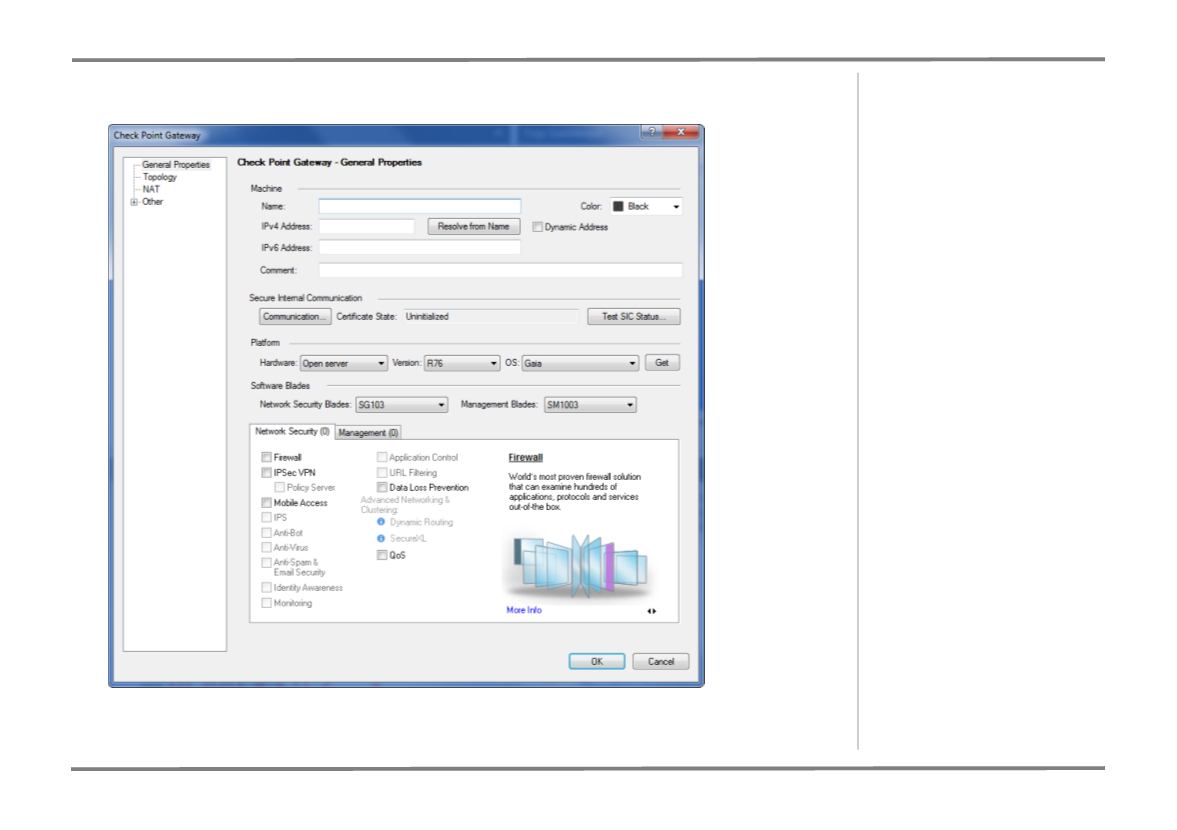Open Network Security Blades dropdown SG103

tap(402, 405)
